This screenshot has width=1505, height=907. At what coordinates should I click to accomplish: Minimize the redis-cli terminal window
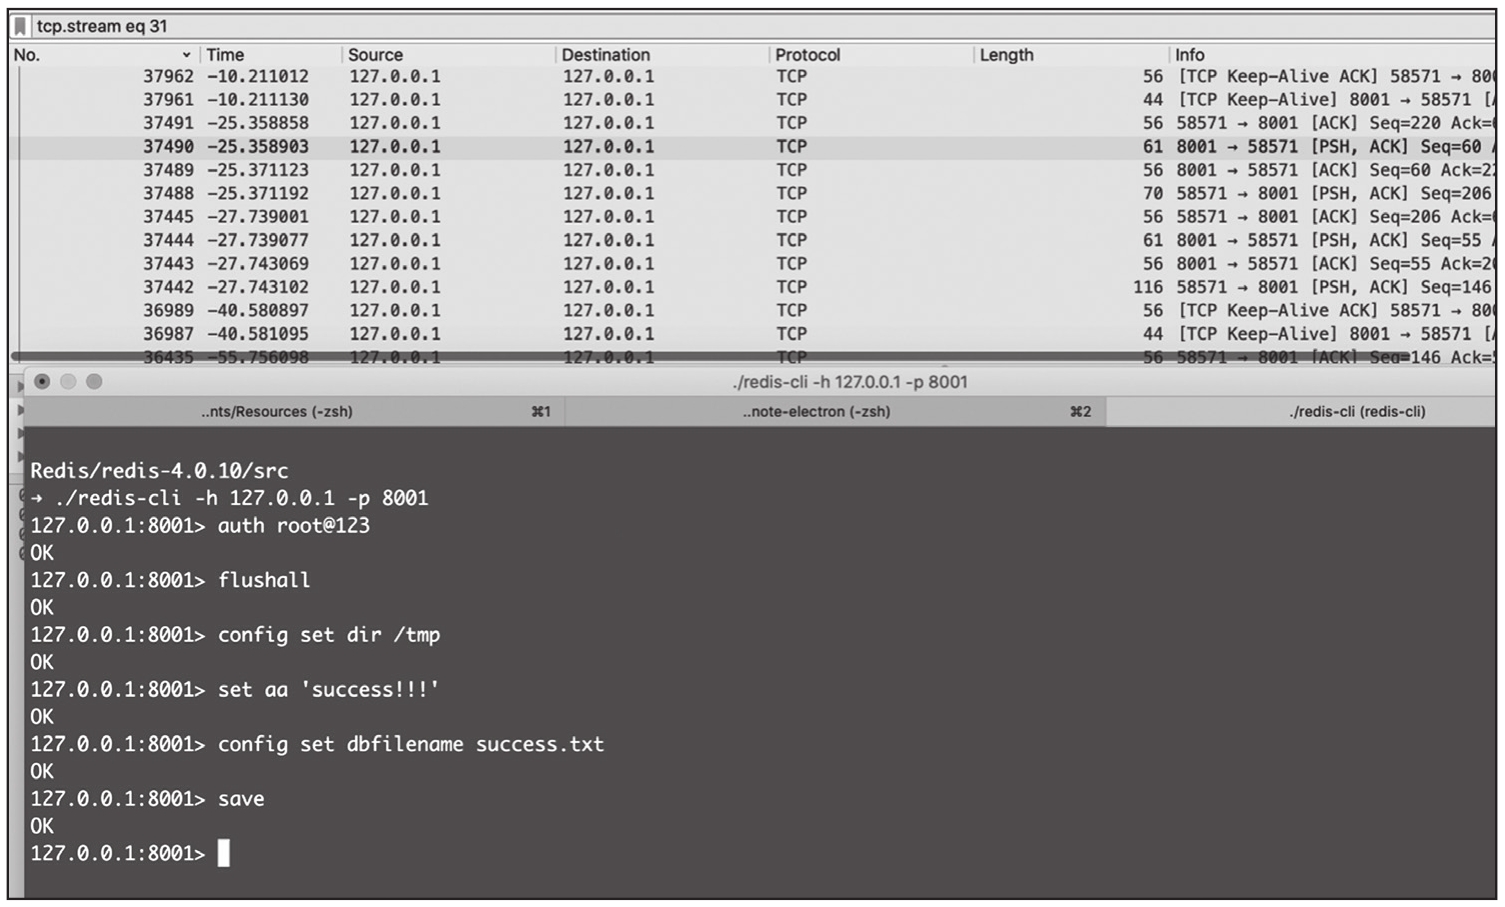[68, 381]
